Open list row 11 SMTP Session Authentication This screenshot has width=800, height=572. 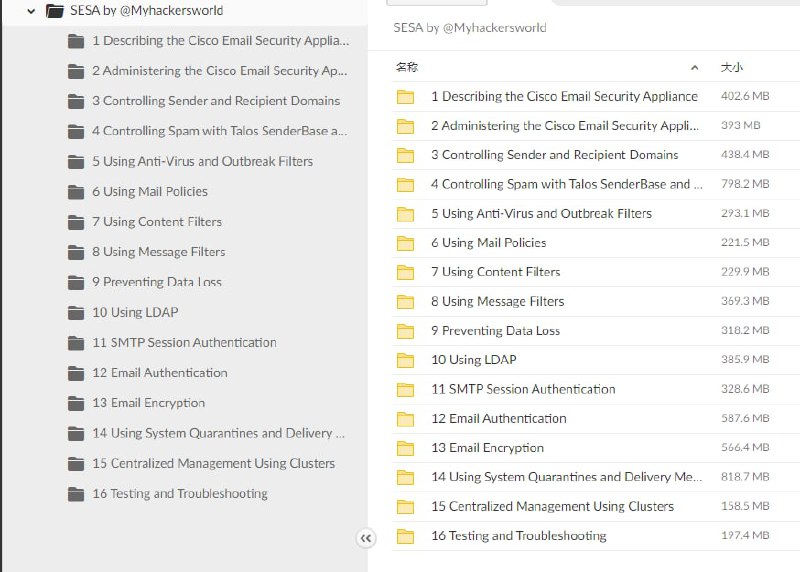596,389
